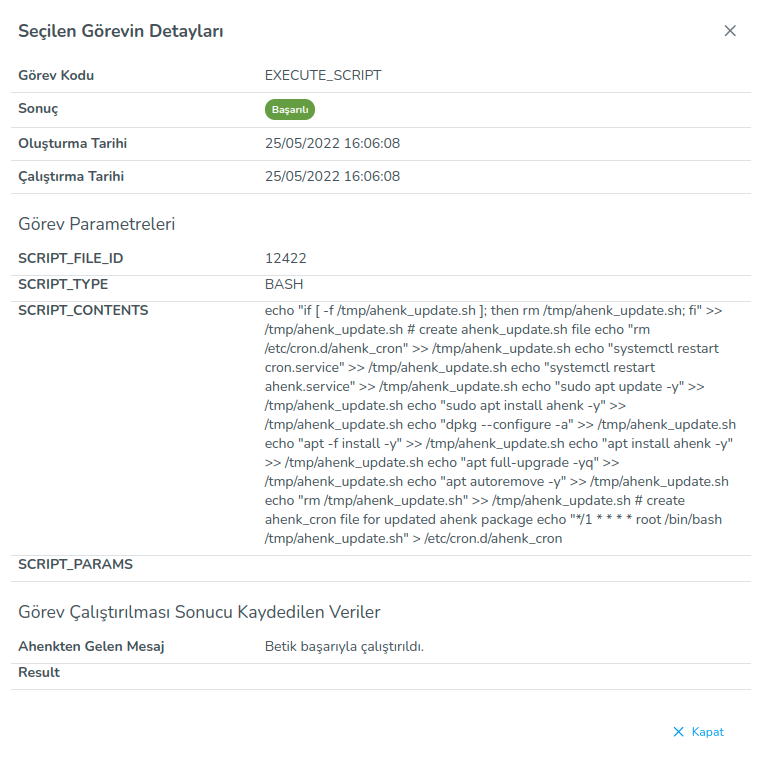Click the SCRIPT_FILE_ID label

[x=71, y=258]
